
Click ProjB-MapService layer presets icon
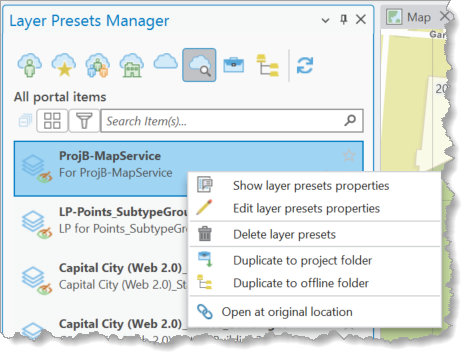(x=37, y=169)
